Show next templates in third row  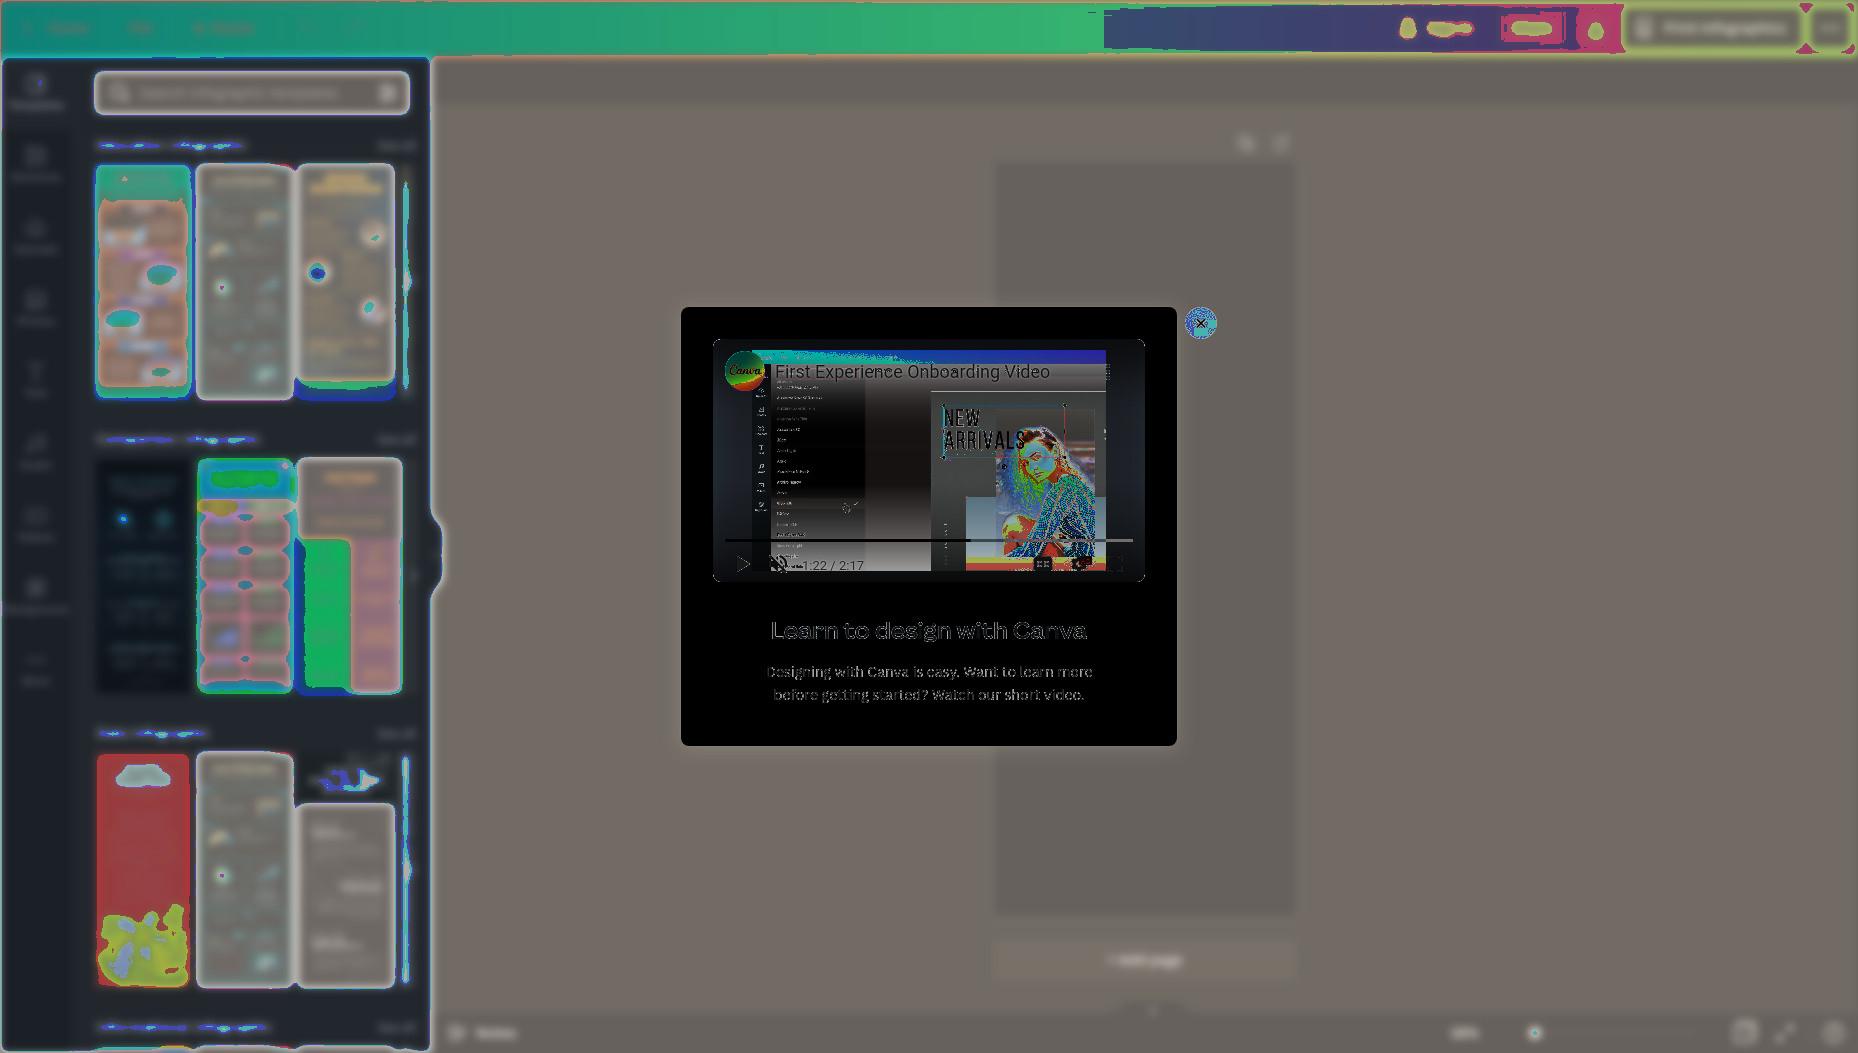[x=407, y=870]
